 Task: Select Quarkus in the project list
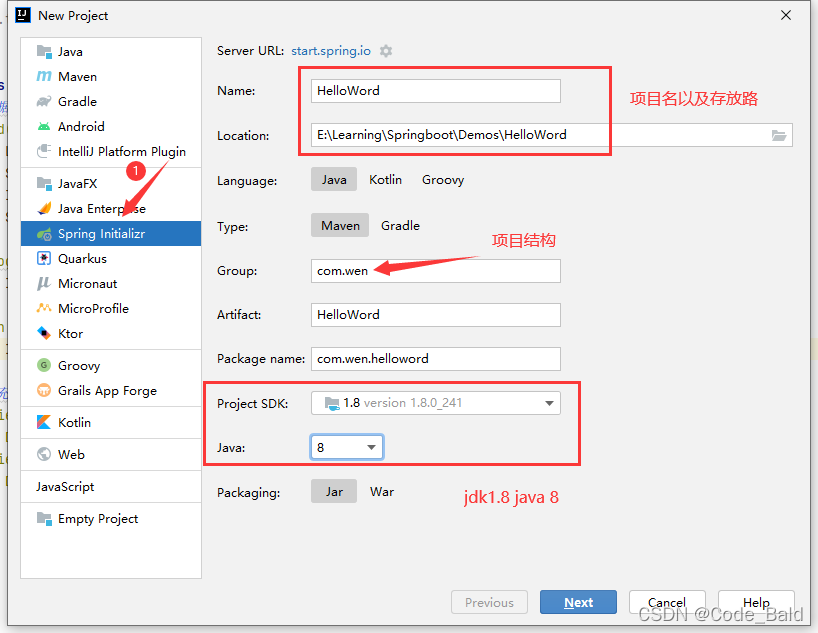(x=111, y=258)
